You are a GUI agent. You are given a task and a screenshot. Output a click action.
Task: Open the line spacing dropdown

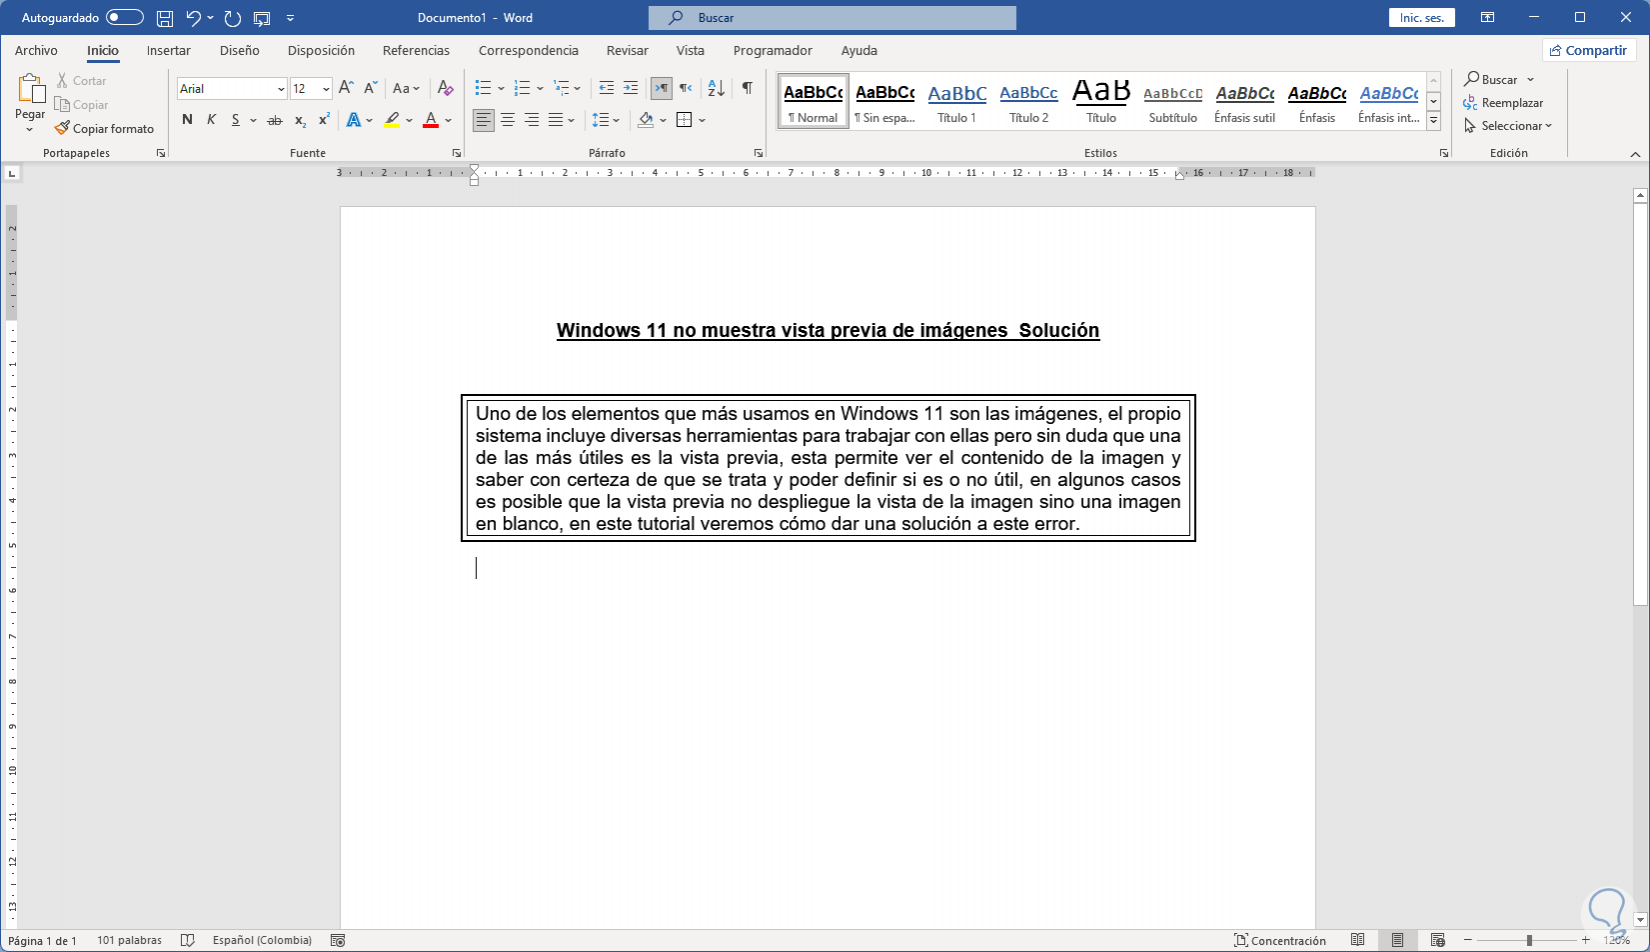click(x=606, y=120)
